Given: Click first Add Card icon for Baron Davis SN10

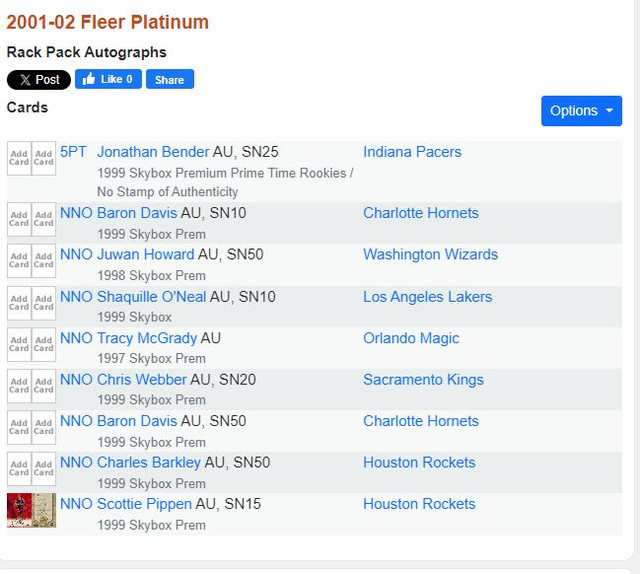Looking at the screenshot, I should pos(19,219).
